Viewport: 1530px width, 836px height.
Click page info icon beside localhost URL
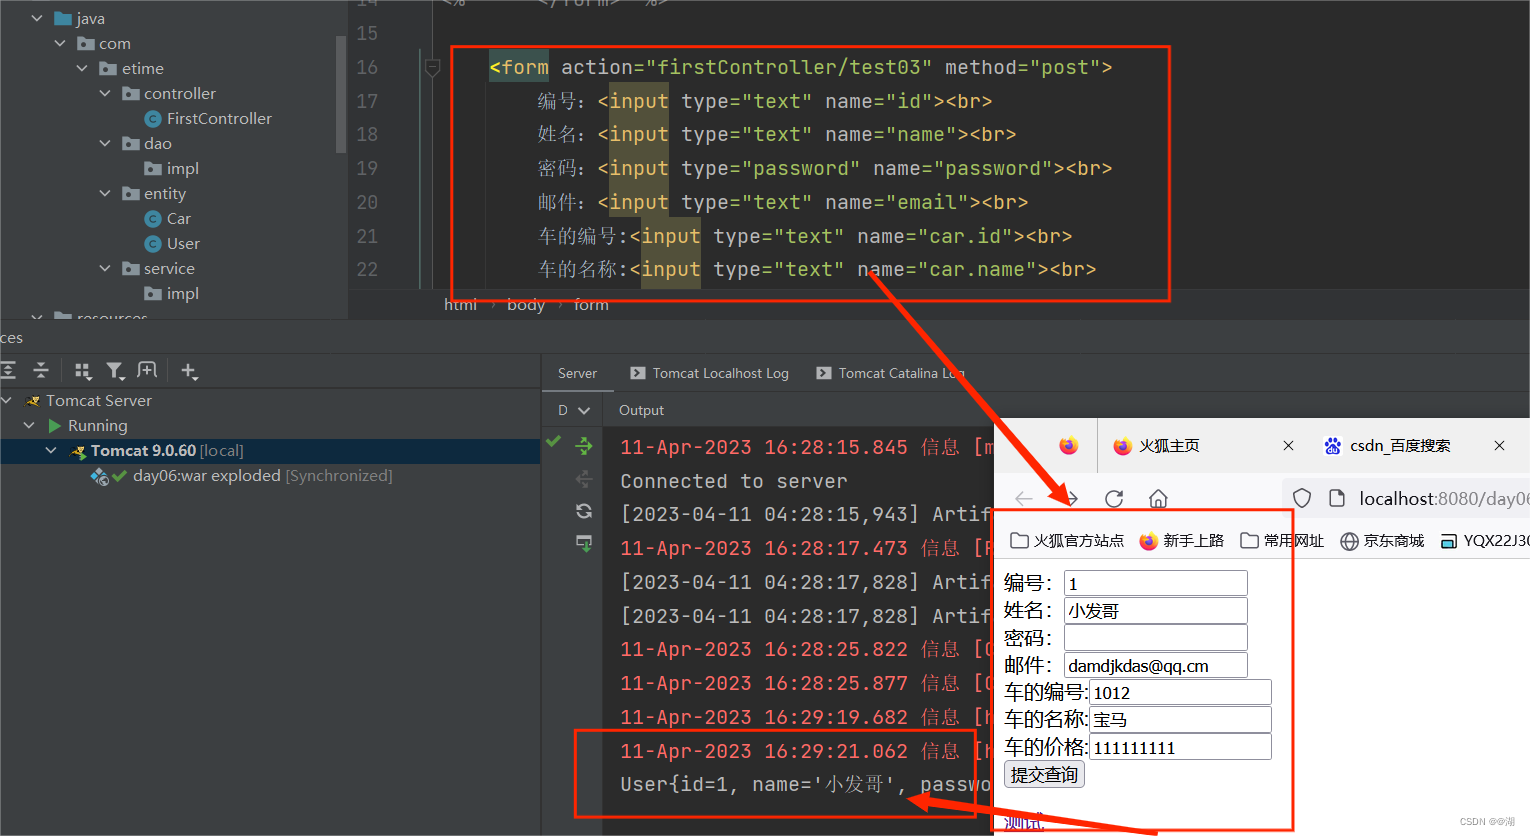pos(1337,498)
